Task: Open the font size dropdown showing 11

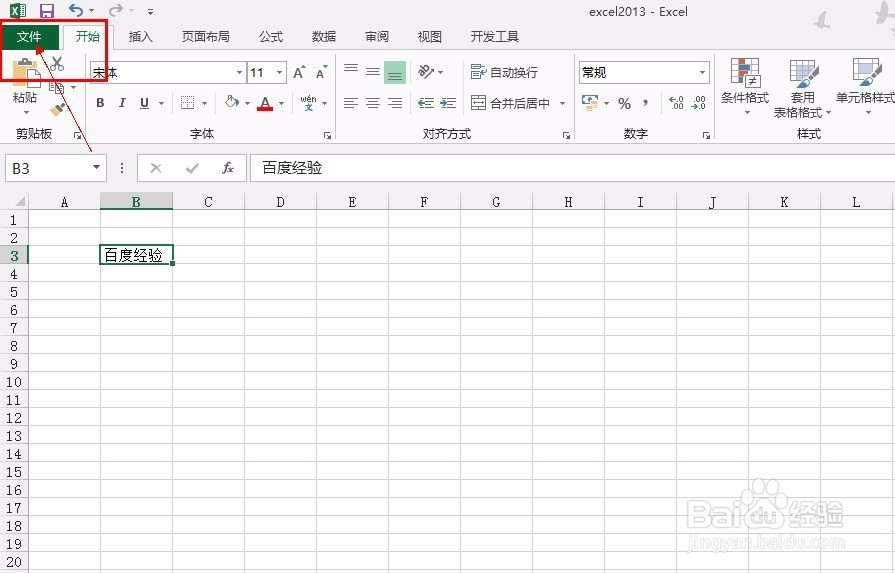Action: (279, 72)
